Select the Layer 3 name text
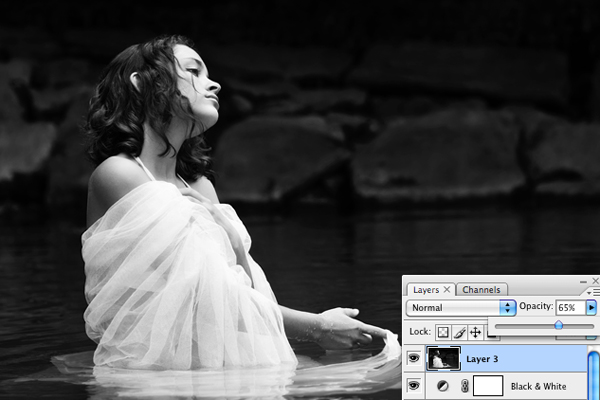 (x=482, y=359)
